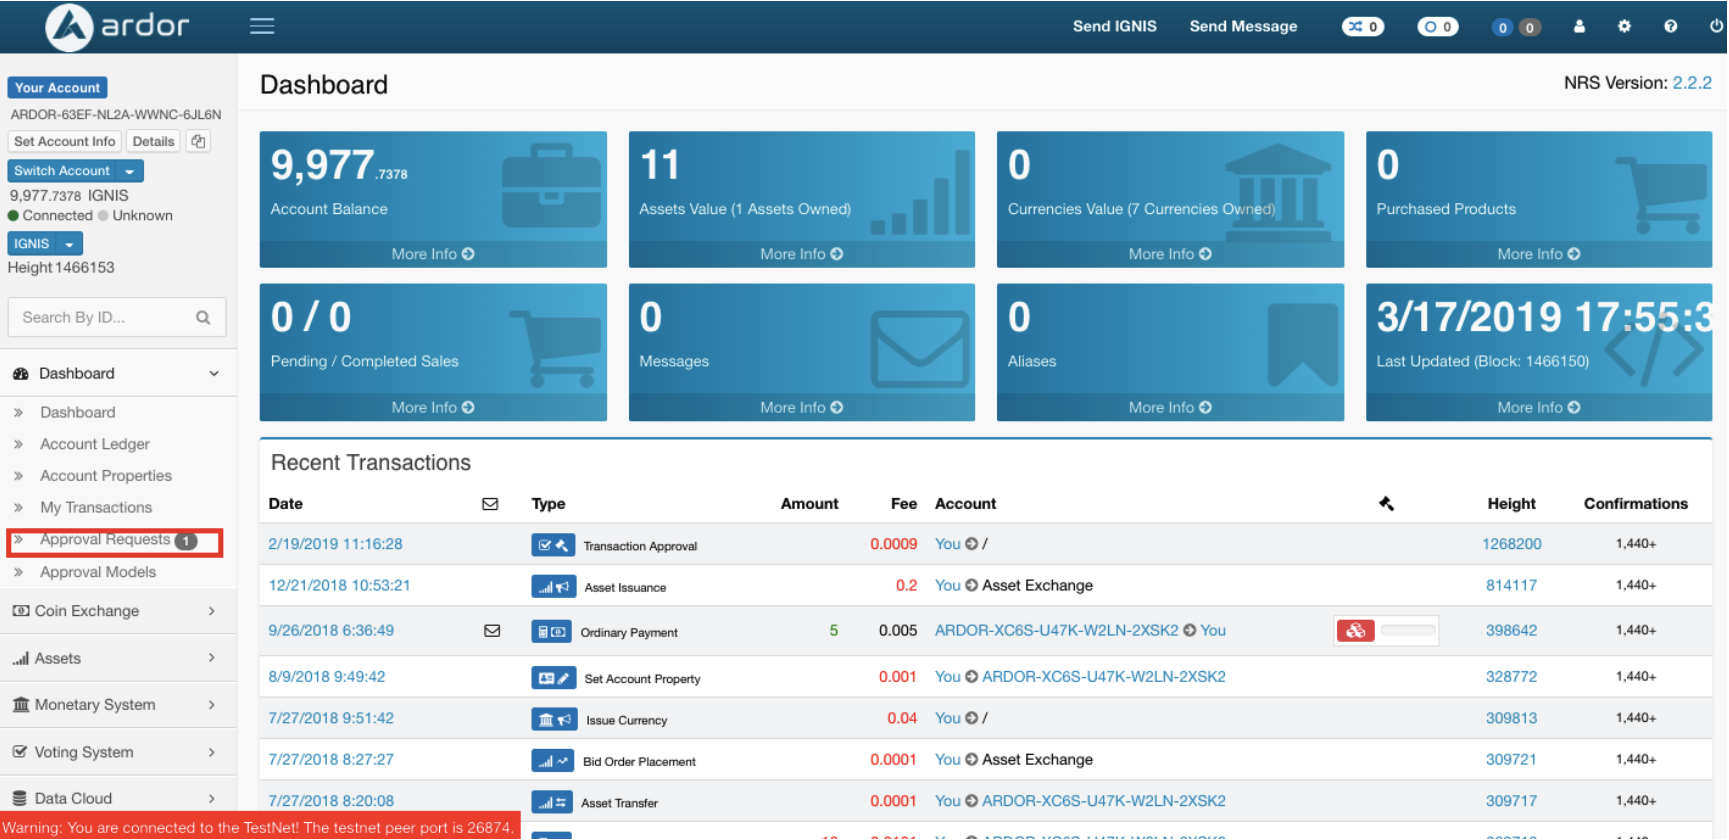Click the red phasing icon on Ordinary Payment row
The width and height of the screenshot is (1729, 840).
[1355, 630]
